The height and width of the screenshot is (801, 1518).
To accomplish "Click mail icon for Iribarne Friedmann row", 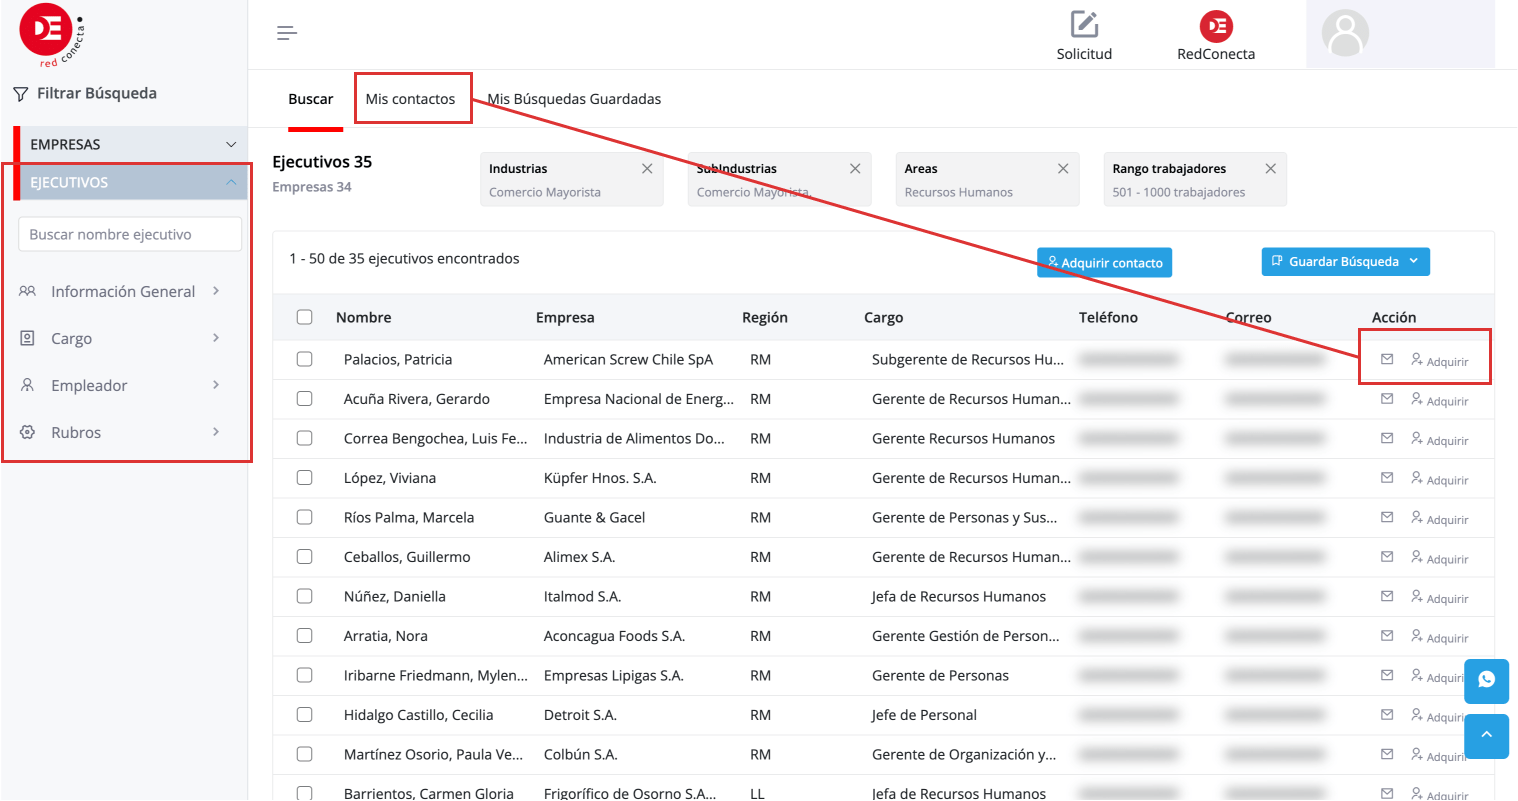I will click(1387, 675).
